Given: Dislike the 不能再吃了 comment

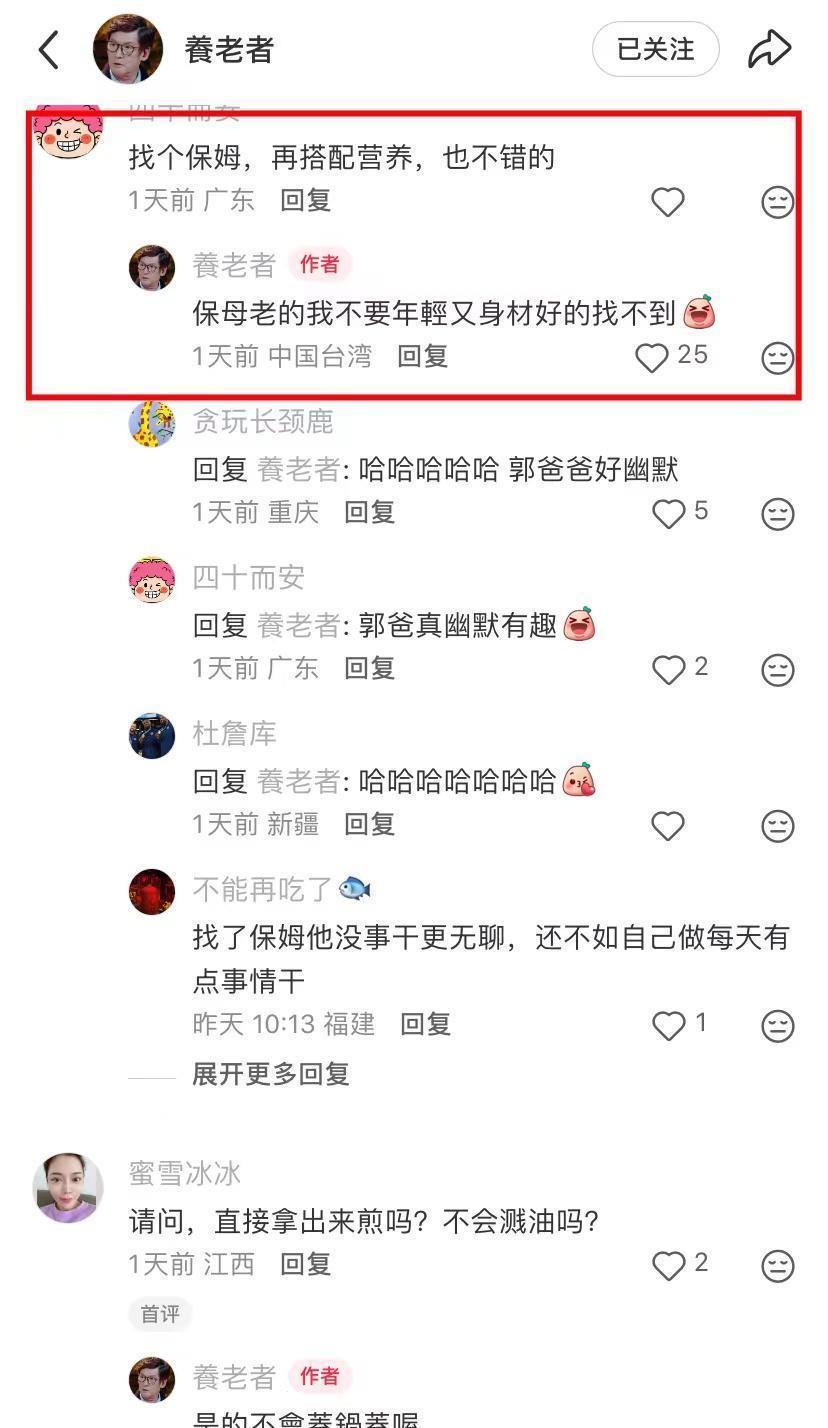Looking at the screenshot, I should (x=778, y=1026).
